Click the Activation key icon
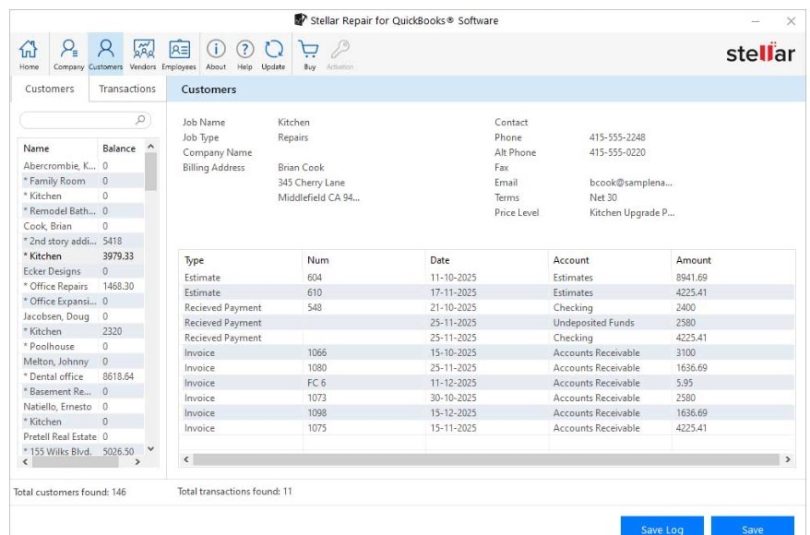810x535 pixels. 340,54
